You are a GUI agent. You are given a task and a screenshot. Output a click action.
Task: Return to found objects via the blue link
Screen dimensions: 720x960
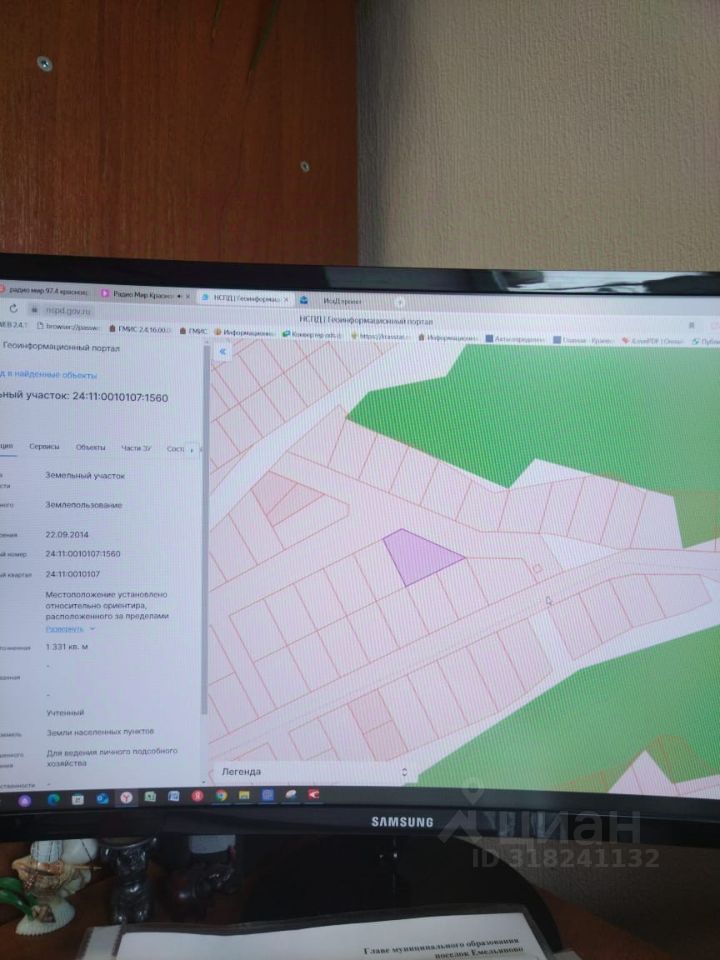pyautogui.click(x=48, y=374)
